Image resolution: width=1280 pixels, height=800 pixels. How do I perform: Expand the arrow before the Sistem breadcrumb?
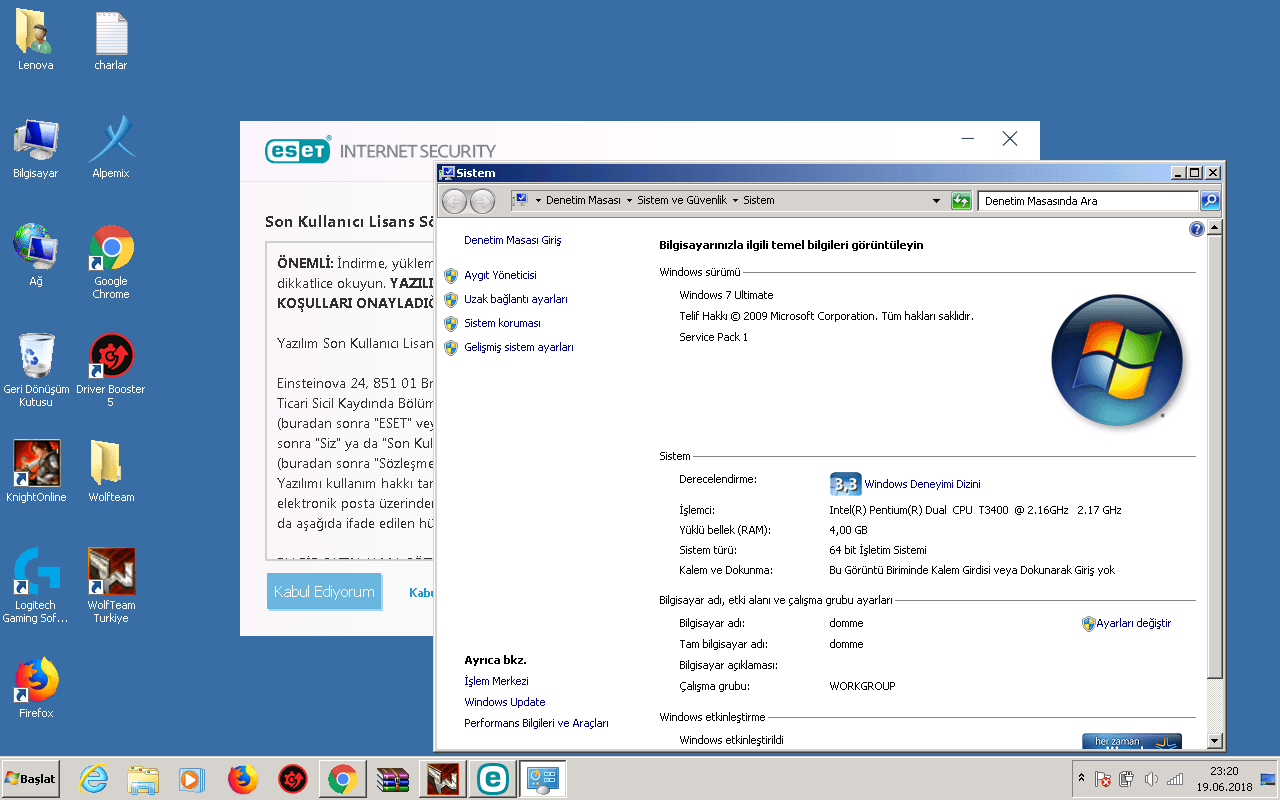(x=735, y=201)
